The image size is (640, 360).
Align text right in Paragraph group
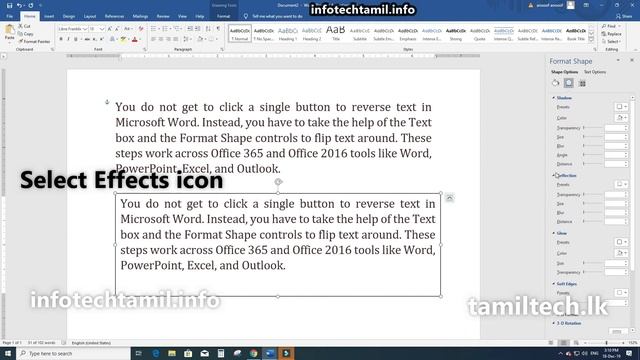coord(168,39)
